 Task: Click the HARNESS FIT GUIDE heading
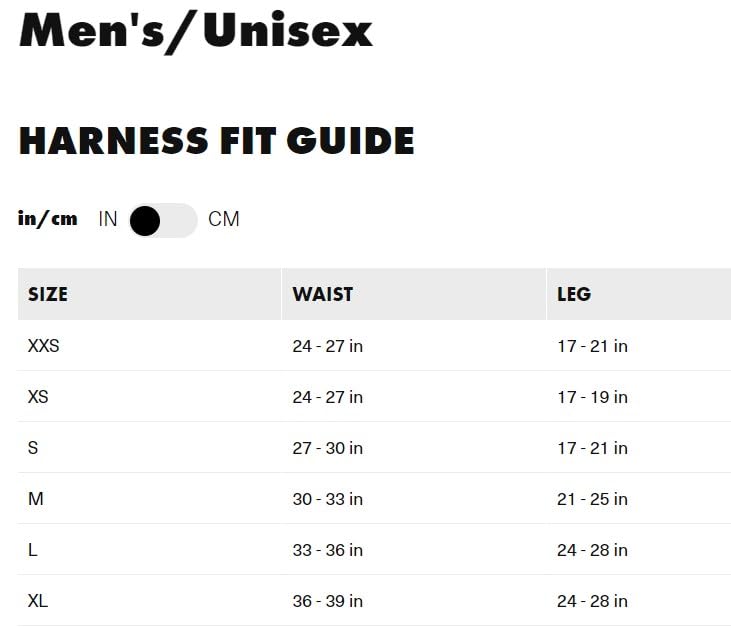(x=216, y=141)
